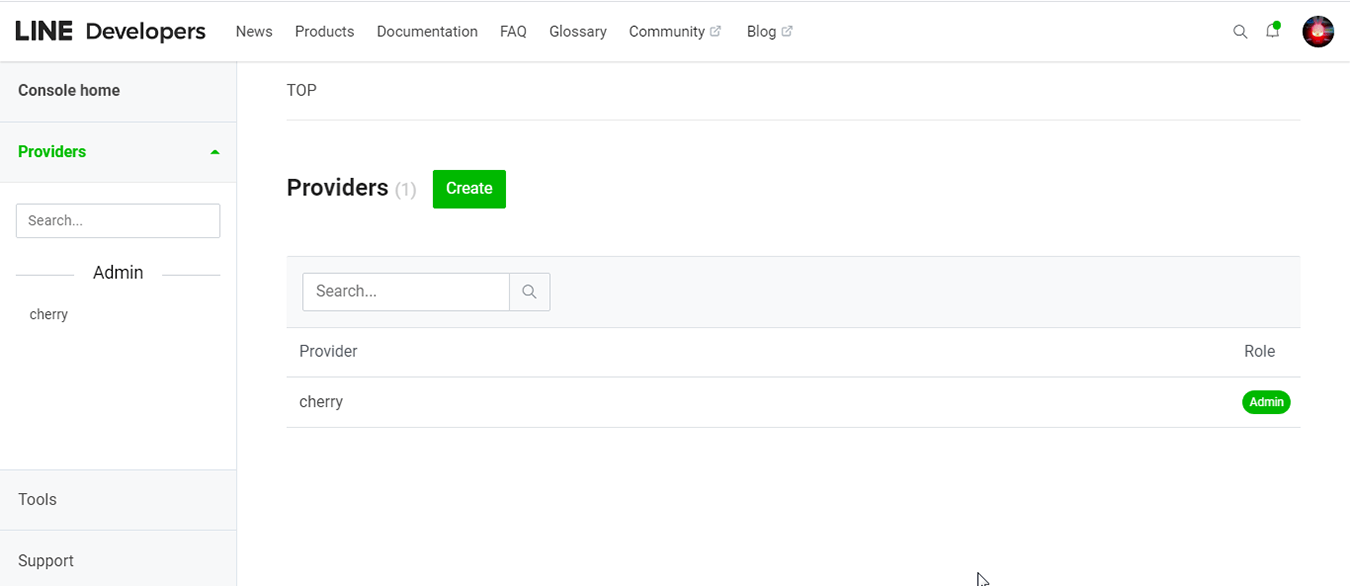Open the user profile avatar

[1318, 32]
